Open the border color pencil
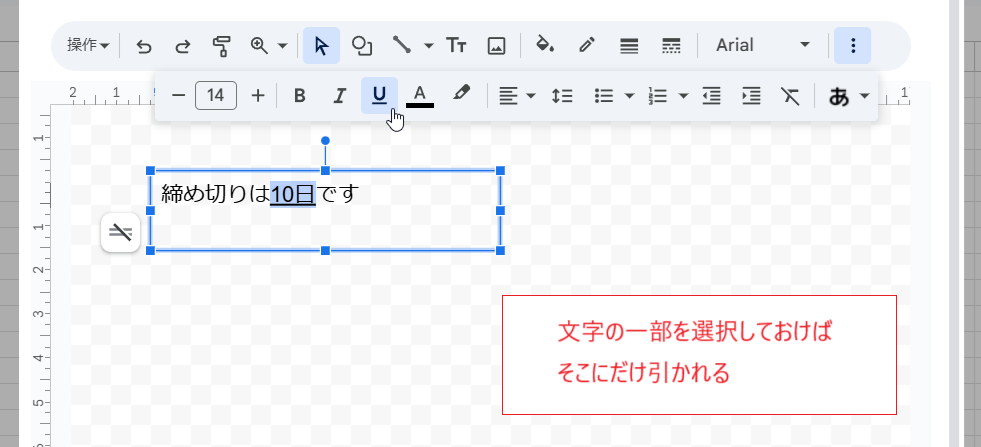Image resolution: width=981 pixels, height=447 pixels. (x=586, y=45)
